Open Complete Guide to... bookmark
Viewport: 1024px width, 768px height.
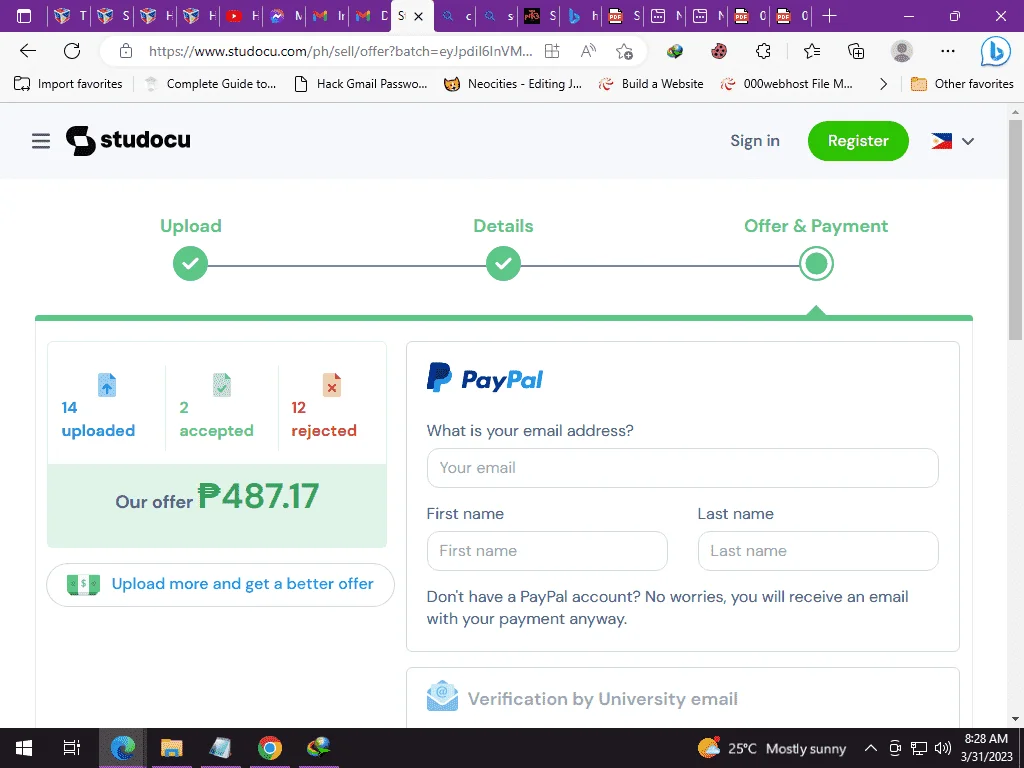(x=210, y=84)
